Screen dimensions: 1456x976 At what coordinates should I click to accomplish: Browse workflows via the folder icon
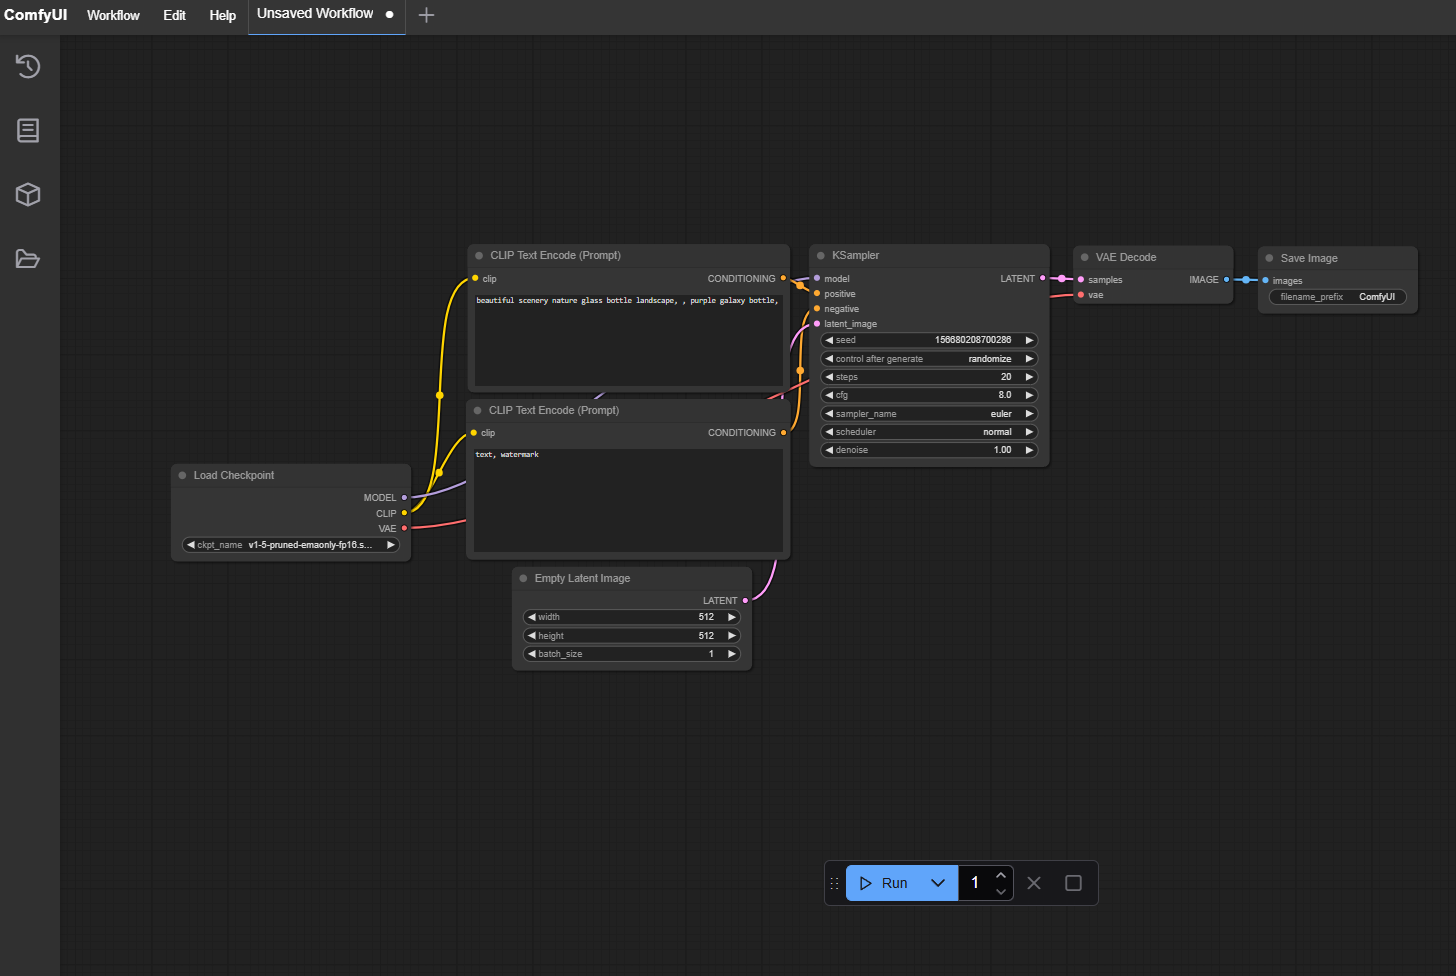(x=27, y=258)
